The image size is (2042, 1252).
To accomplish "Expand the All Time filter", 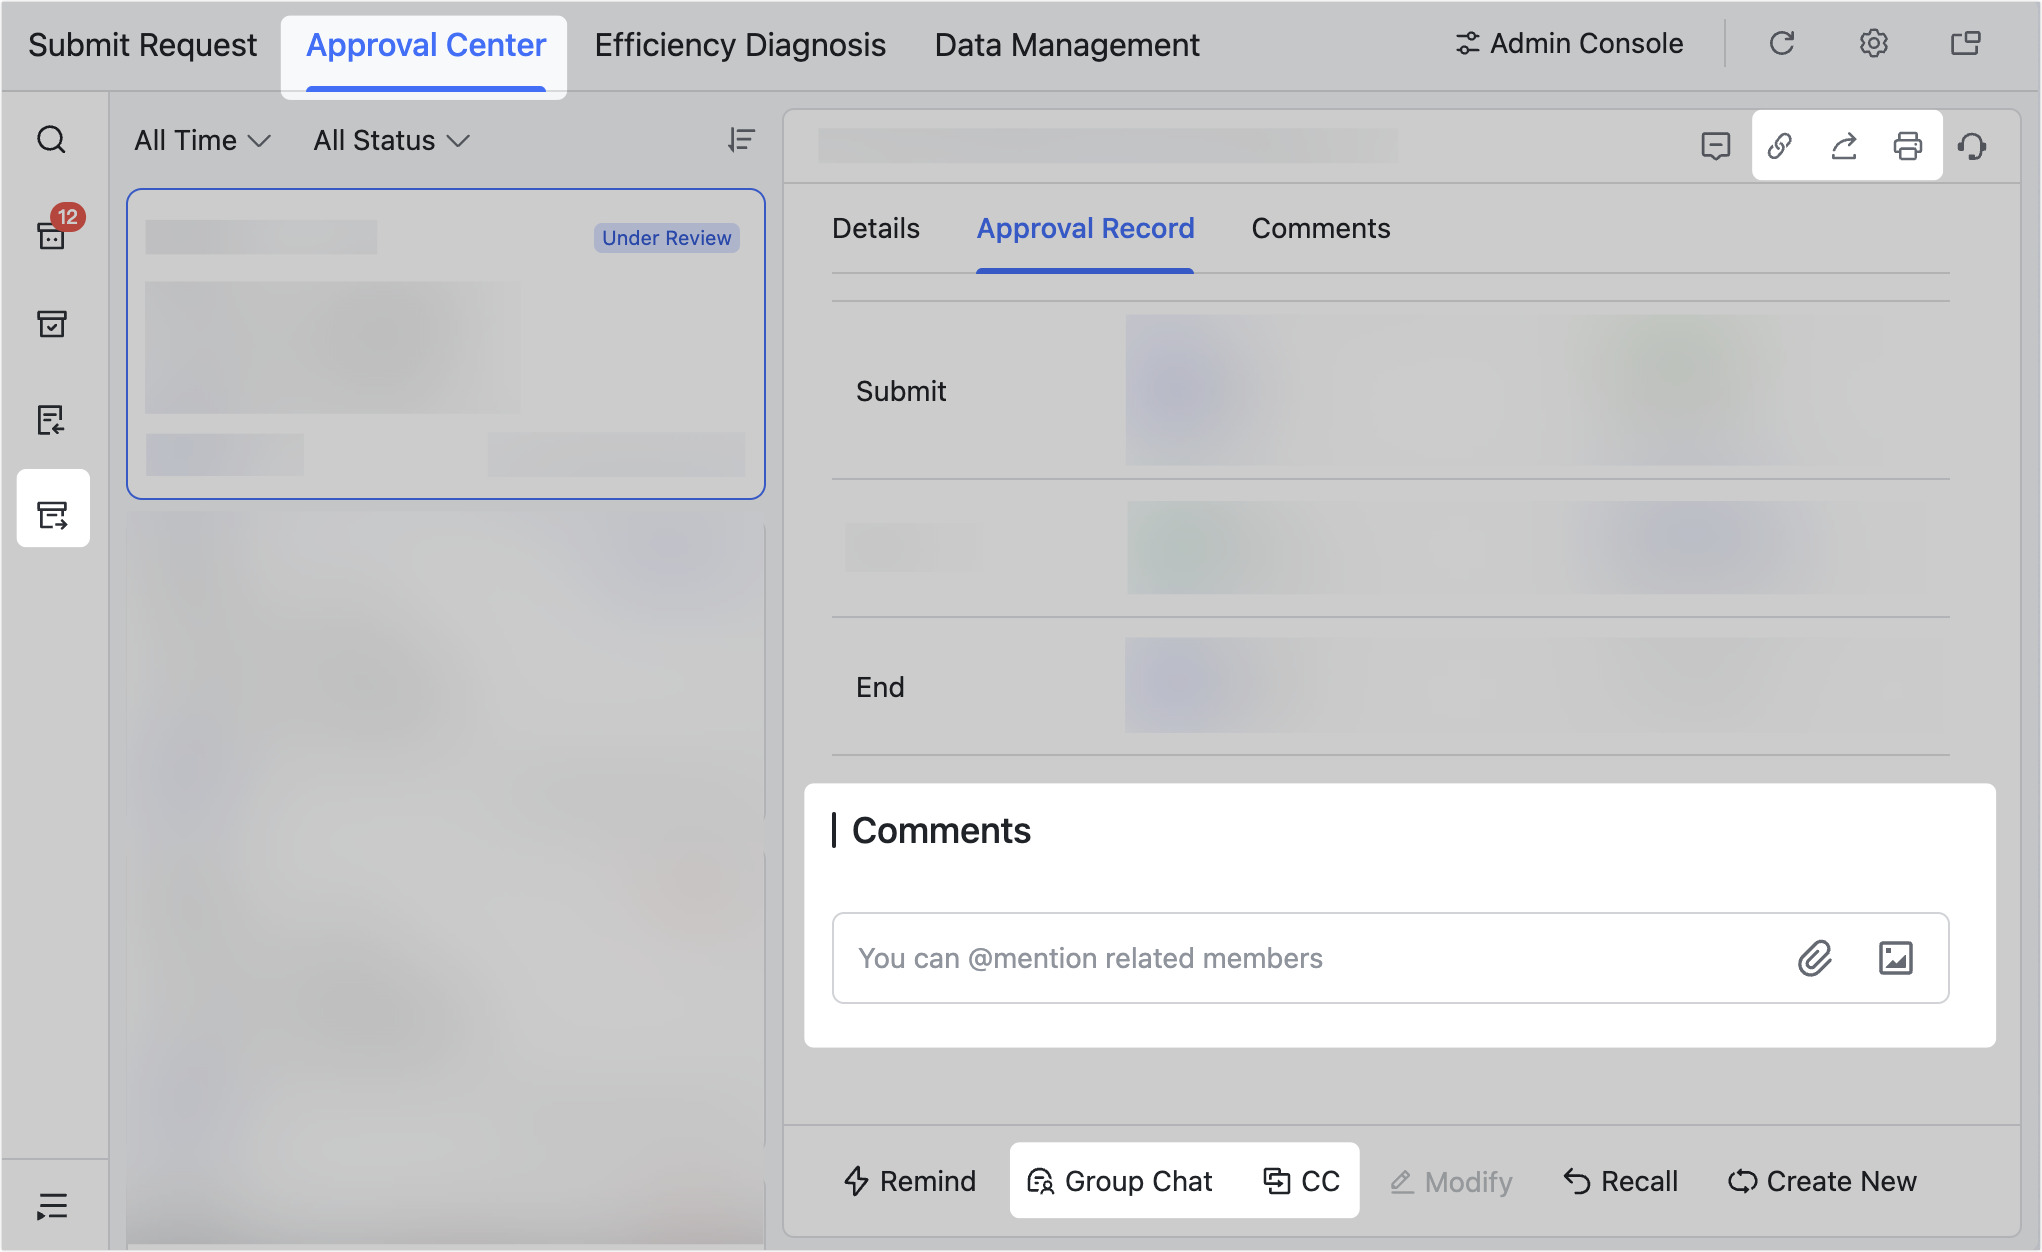I will [200, 140].
